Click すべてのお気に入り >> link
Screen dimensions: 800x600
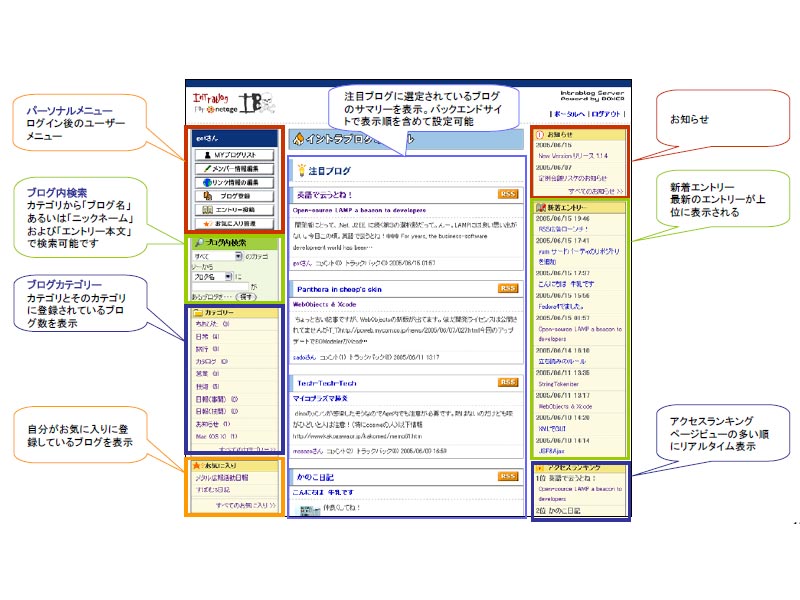point(245,505)
